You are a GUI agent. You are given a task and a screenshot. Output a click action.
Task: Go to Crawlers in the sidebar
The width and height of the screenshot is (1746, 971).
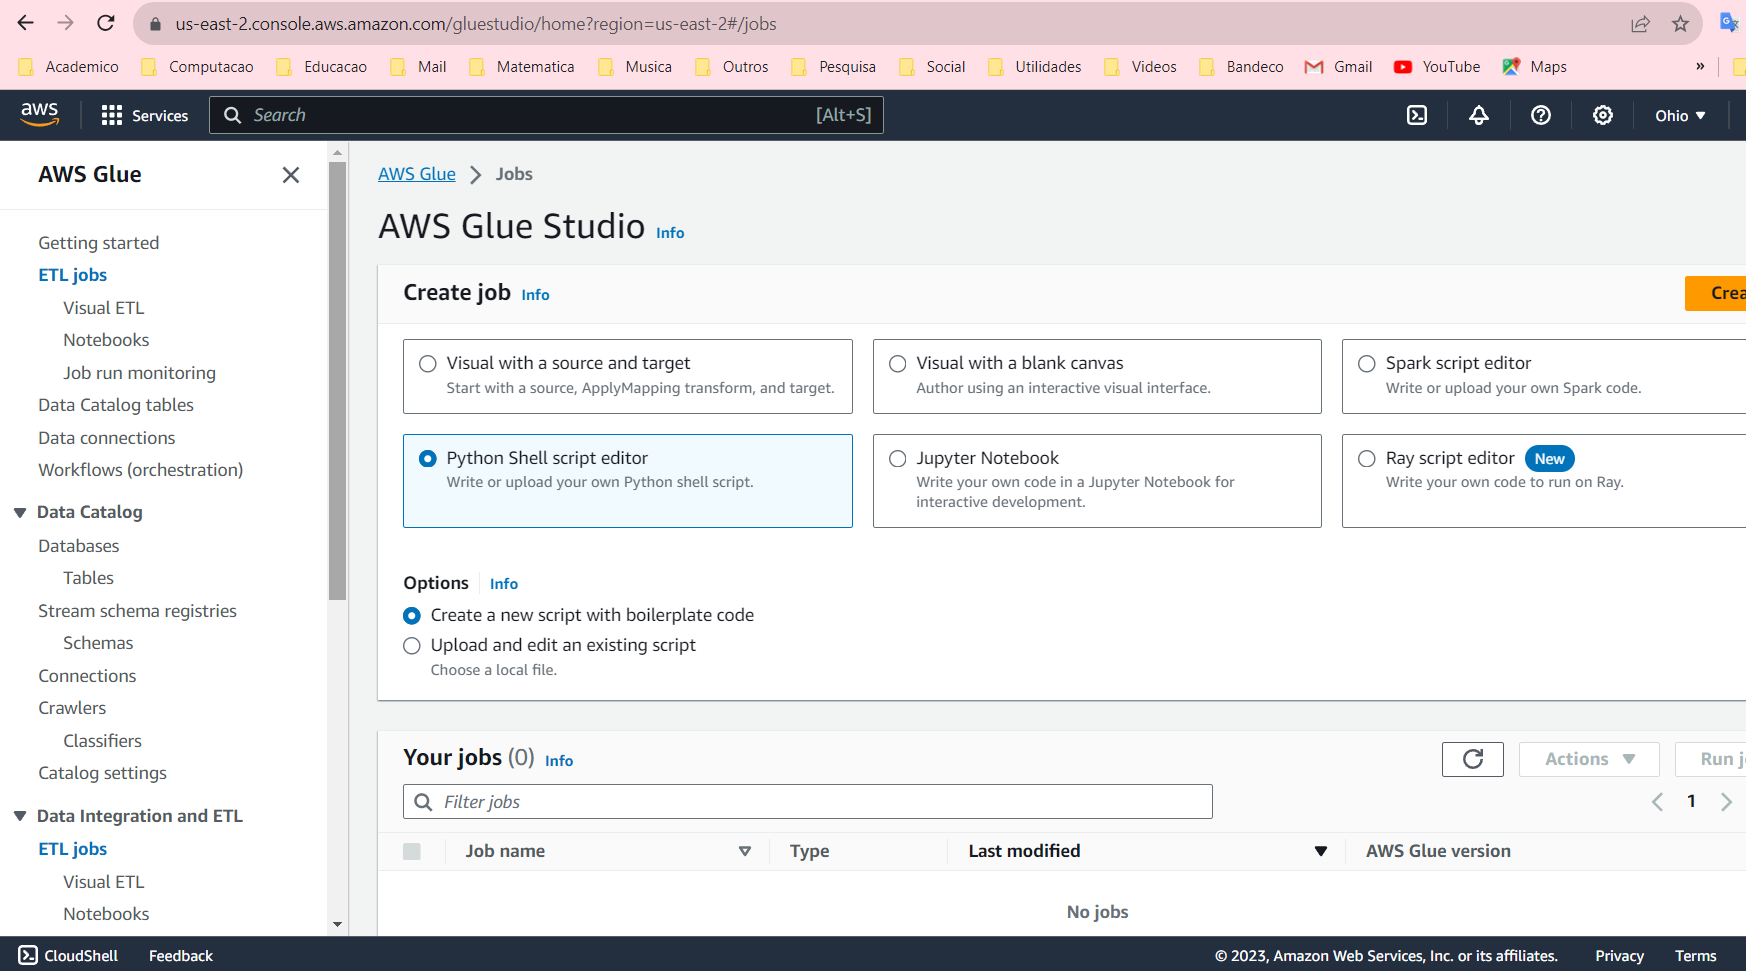click(72, 708)
